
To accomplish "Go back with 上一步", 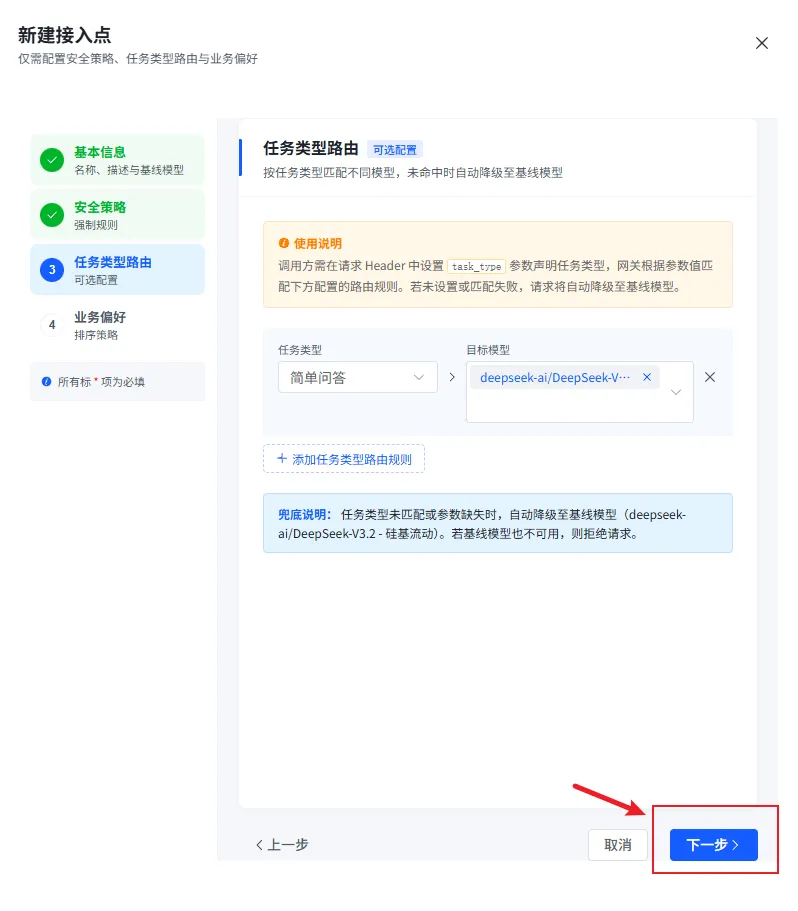I will tap(282, 844).
